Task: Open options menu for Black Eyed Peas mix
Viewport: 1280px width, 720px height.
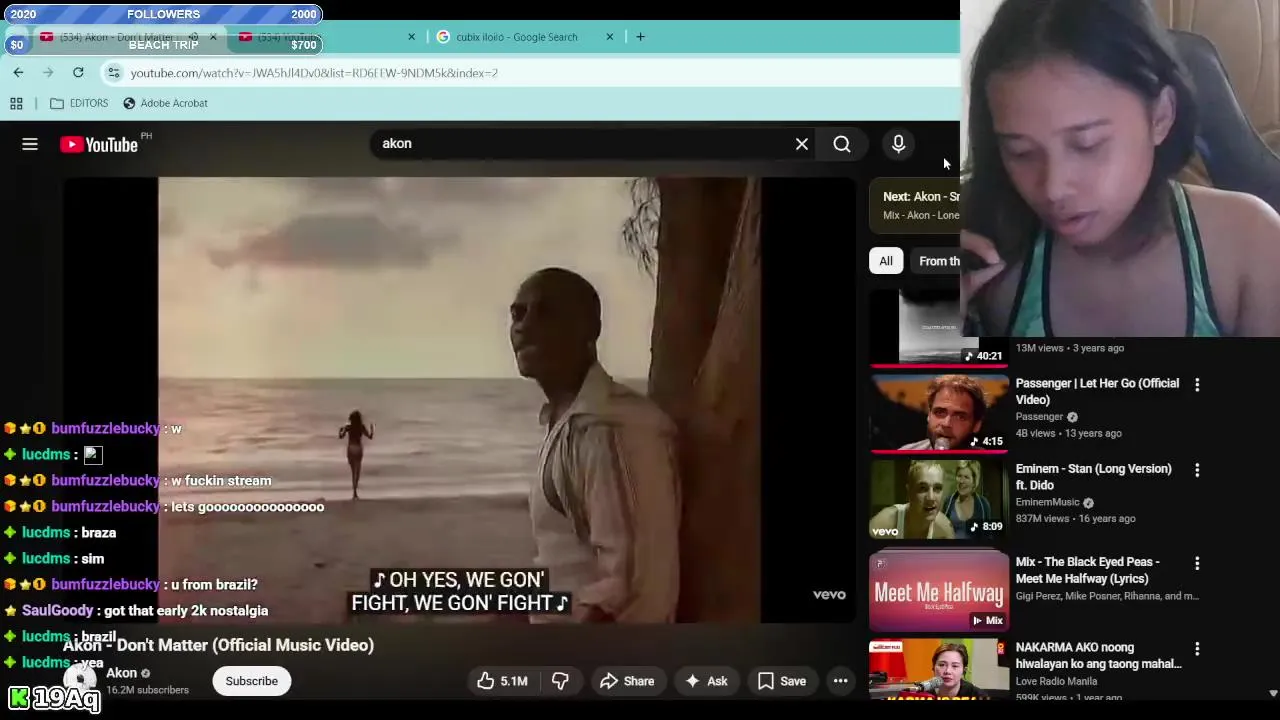Action: [1197, 563]
